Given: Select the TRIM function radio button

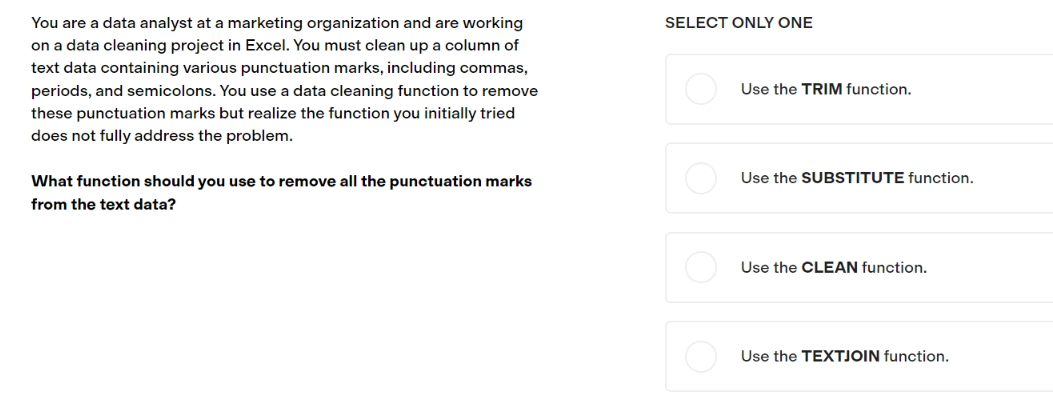Looking at the screenshot, I should pyautogui.click(x=700, y=89).
